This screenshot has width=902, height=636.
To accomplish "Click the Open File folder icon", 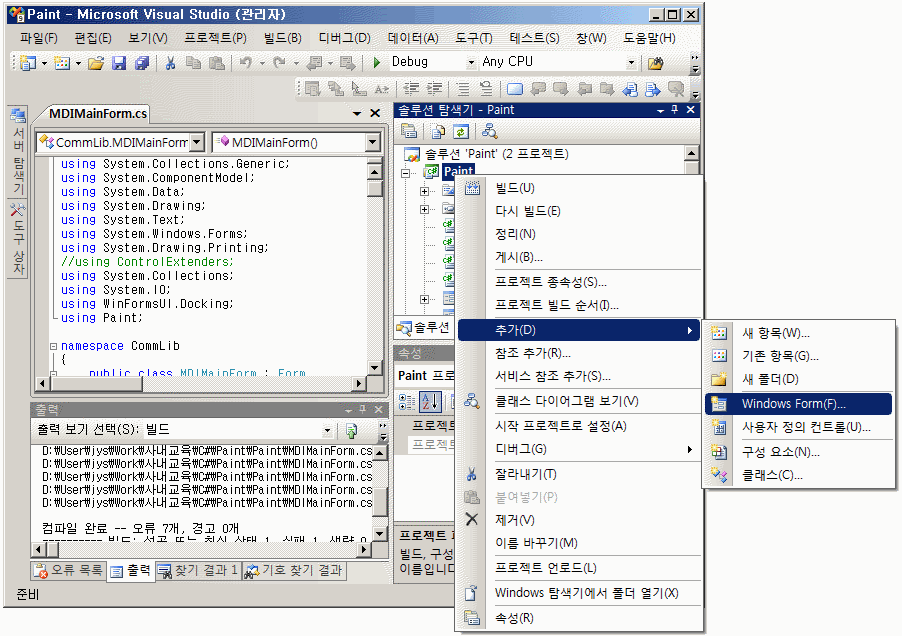I will pos(95,63).
